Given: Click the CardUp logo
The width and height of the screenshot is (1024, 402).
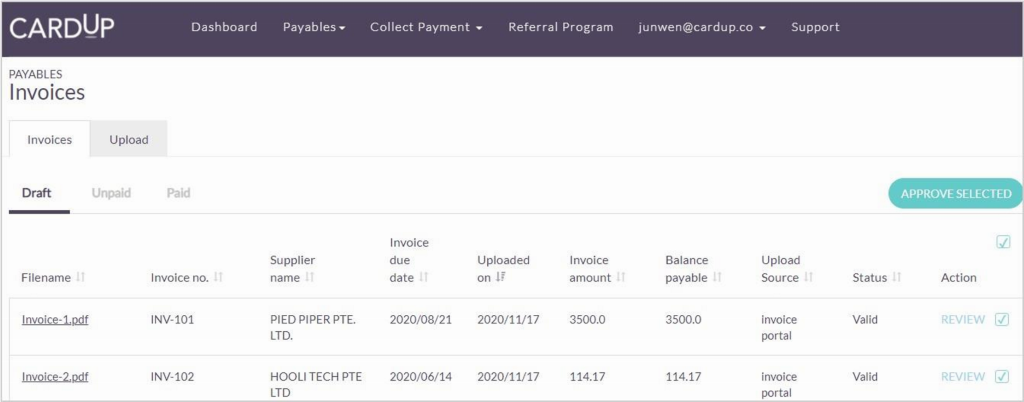Looking at the screenshot, I should 62,27.
